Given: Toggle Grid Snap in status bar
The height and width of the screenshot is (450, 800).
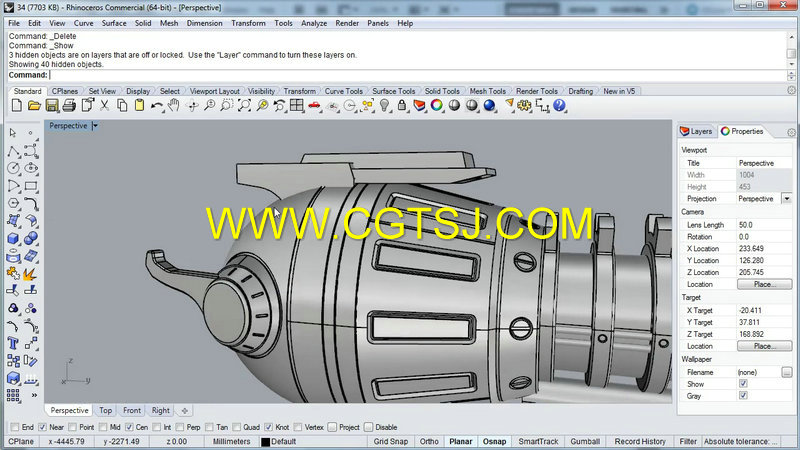Looking at the screenshot, I should tap(390, 441).
